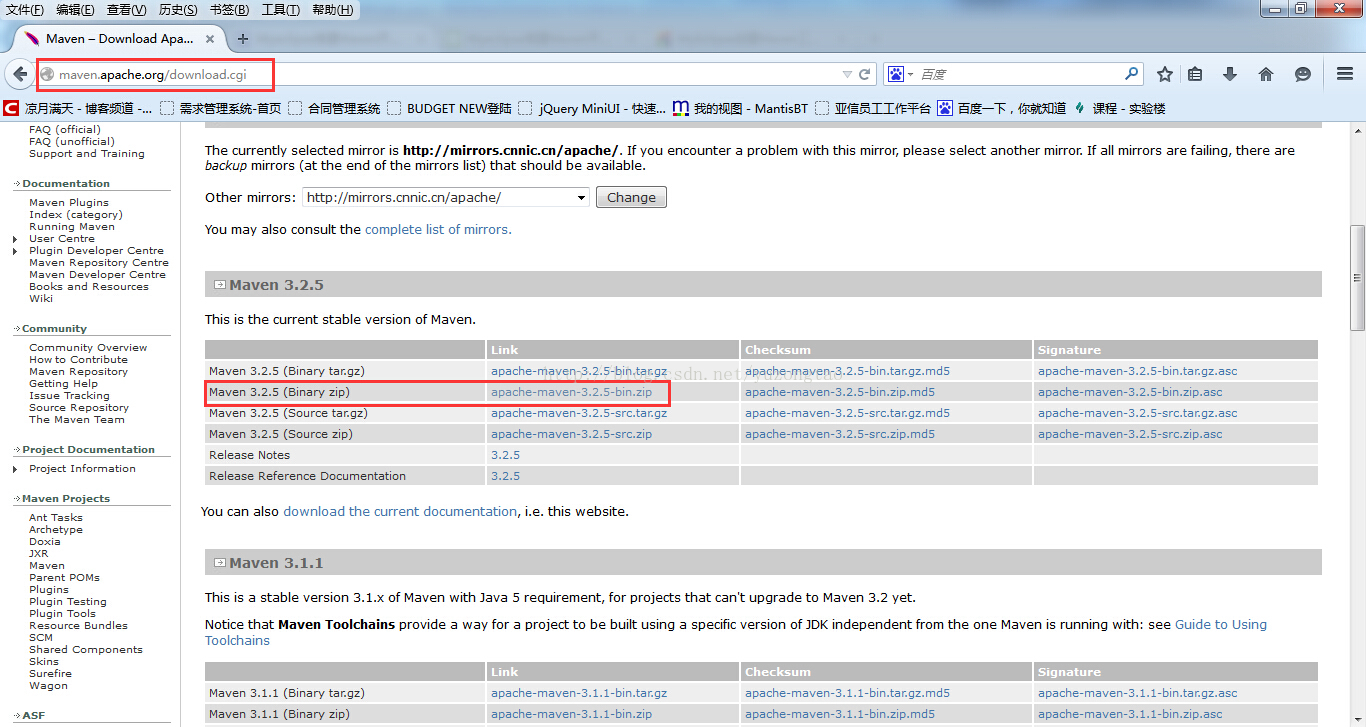Open the 工具(T) menu
Viewport: 1366px width, 727px height.
280,10
